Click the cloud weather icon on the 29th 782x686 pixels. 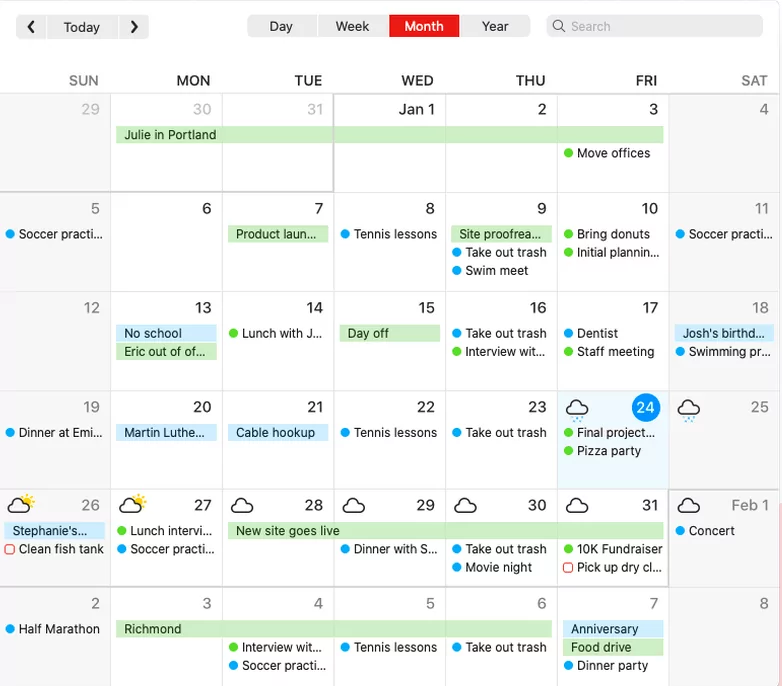(x=354, y=506)
